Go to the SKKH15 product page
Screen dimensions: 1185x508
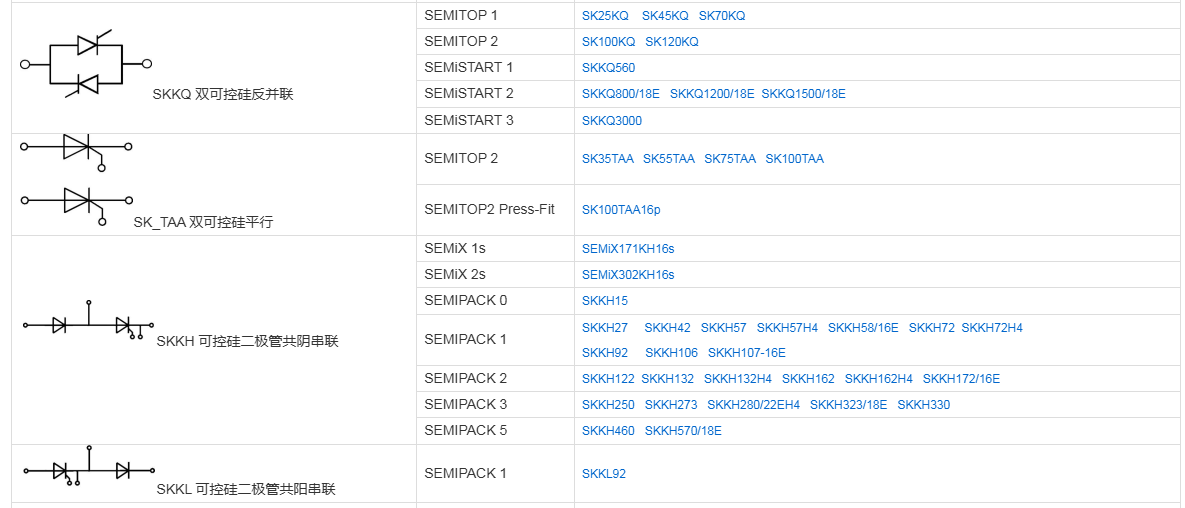605,301
